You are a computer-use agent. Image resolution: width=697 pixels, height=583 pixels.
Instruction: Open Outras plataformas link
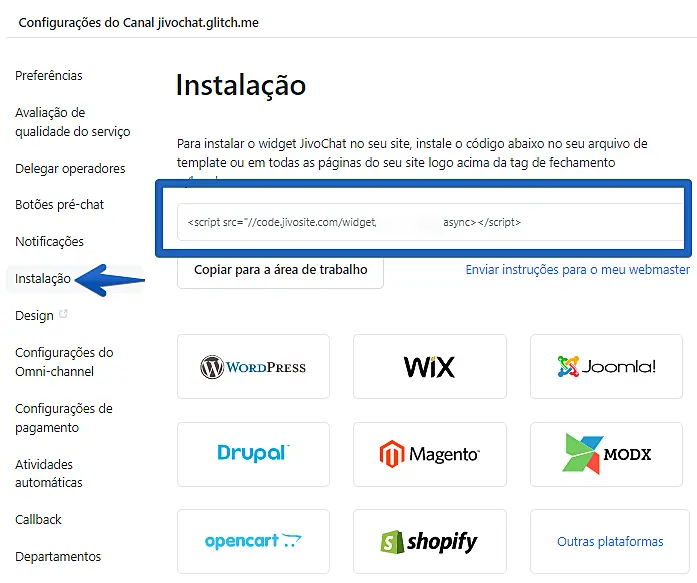click(x=610, y=541)
